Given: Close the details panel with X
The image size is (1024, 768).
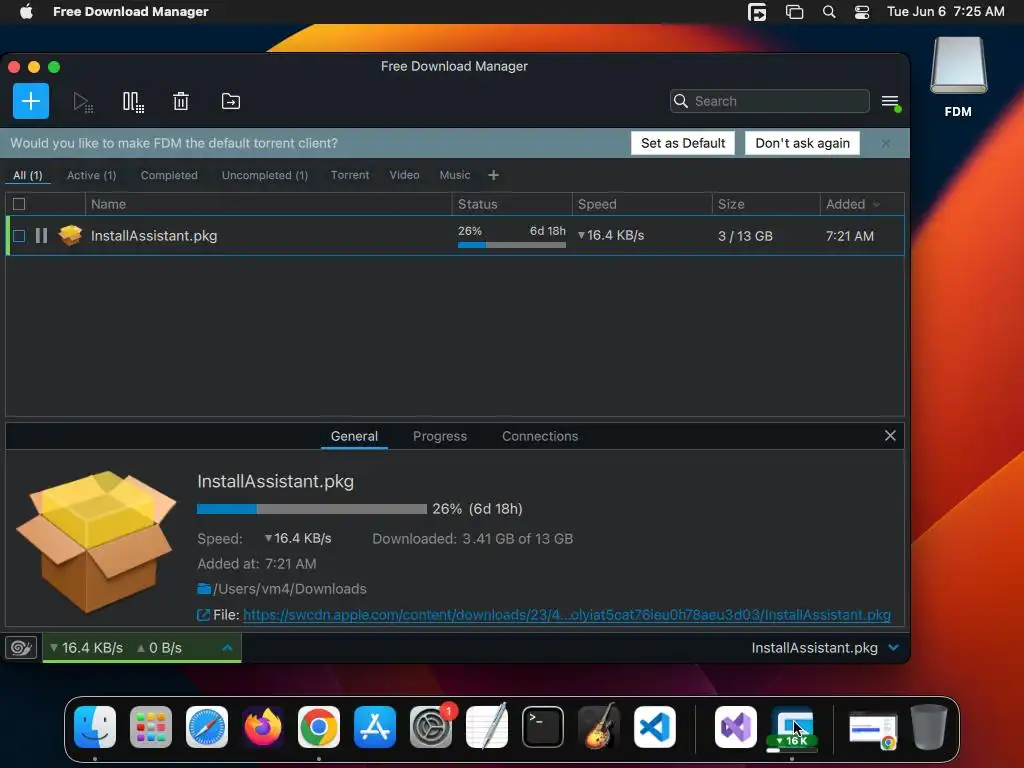Looking at the screenshot, I should click(890, 436).
